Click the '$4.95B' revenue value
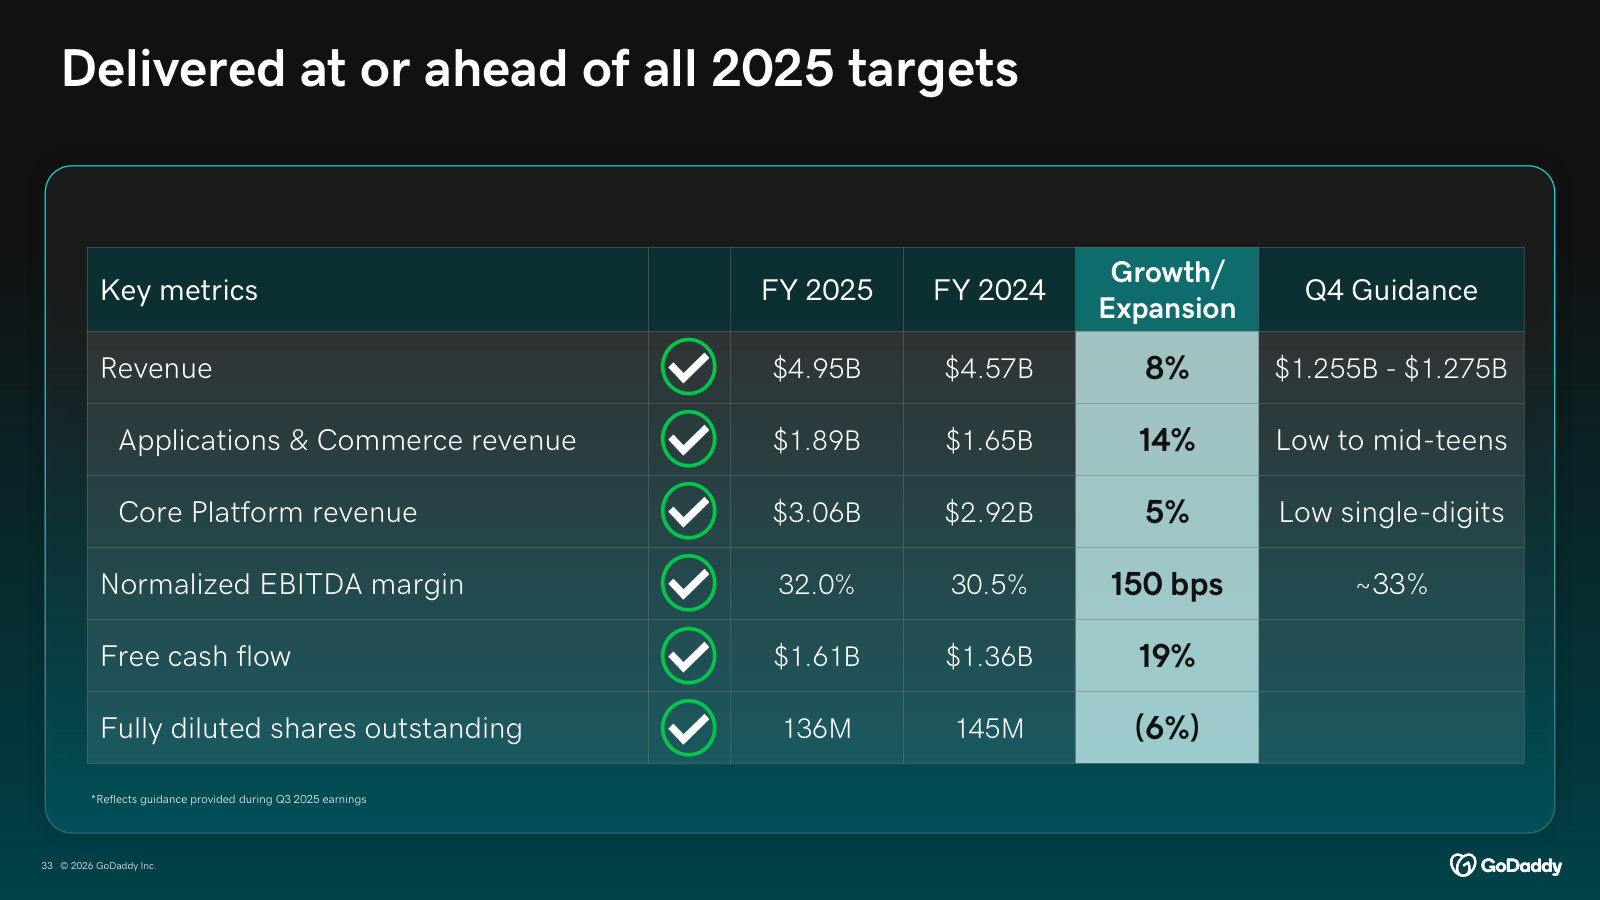This screenshot has height=900, width=1600. tap(817, 368)
